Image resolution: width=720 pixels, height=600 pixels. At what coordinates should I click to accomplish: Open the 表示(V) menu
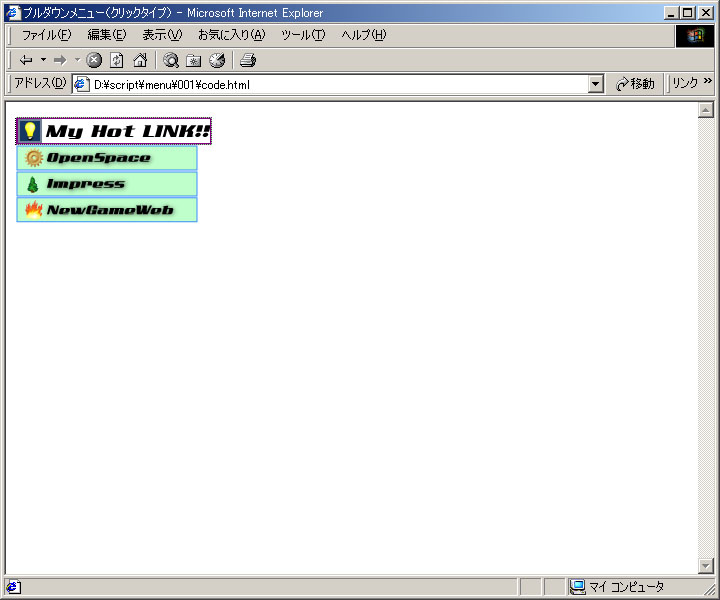162,35
